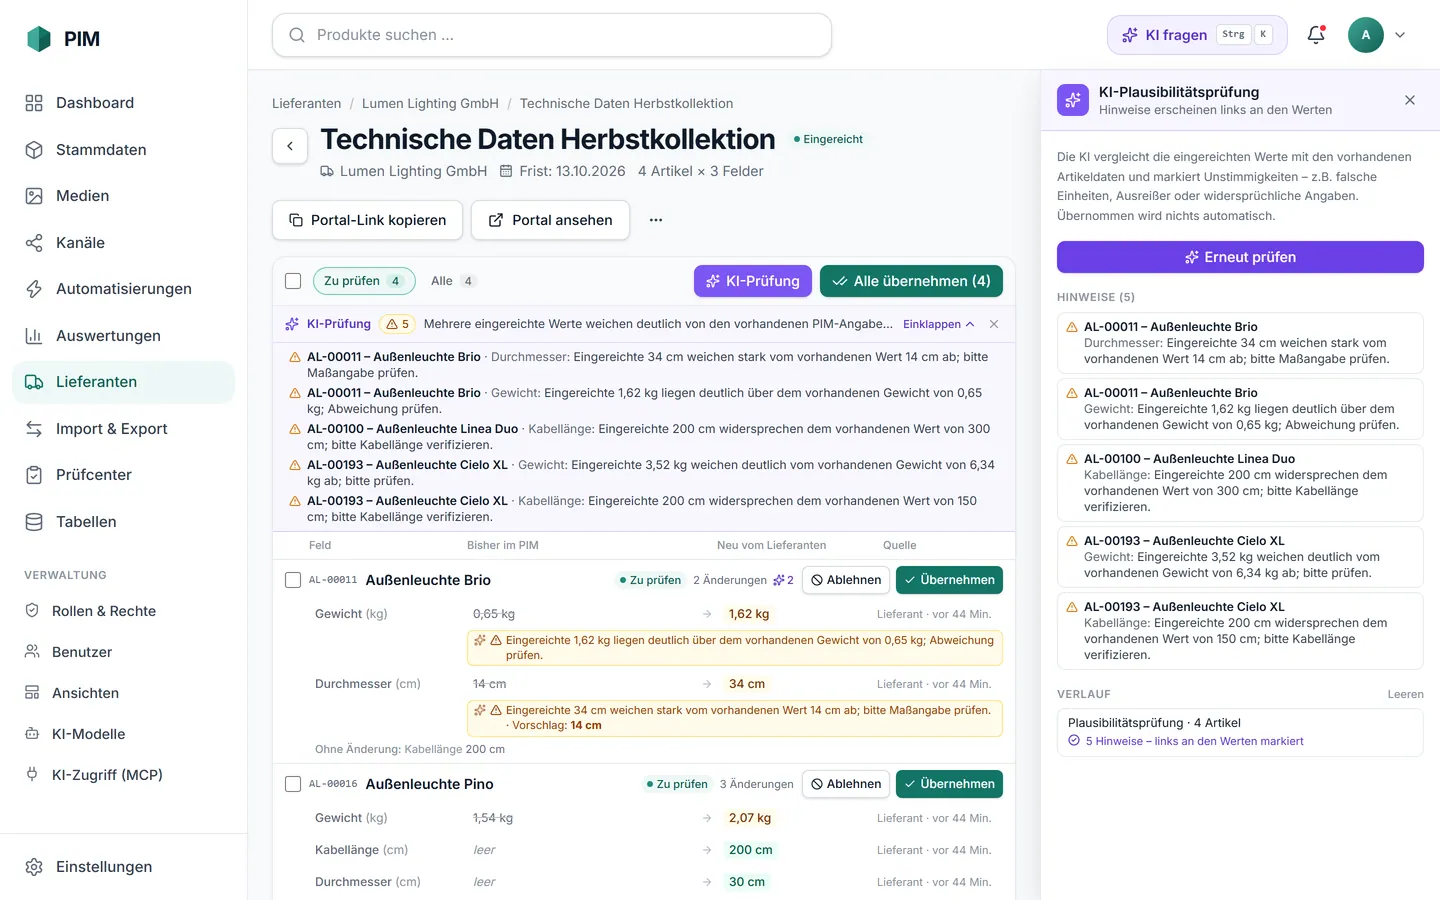1440x900 pixels.
Task: Click Alle übernehmen (4) button
Action: click(911, 281)
